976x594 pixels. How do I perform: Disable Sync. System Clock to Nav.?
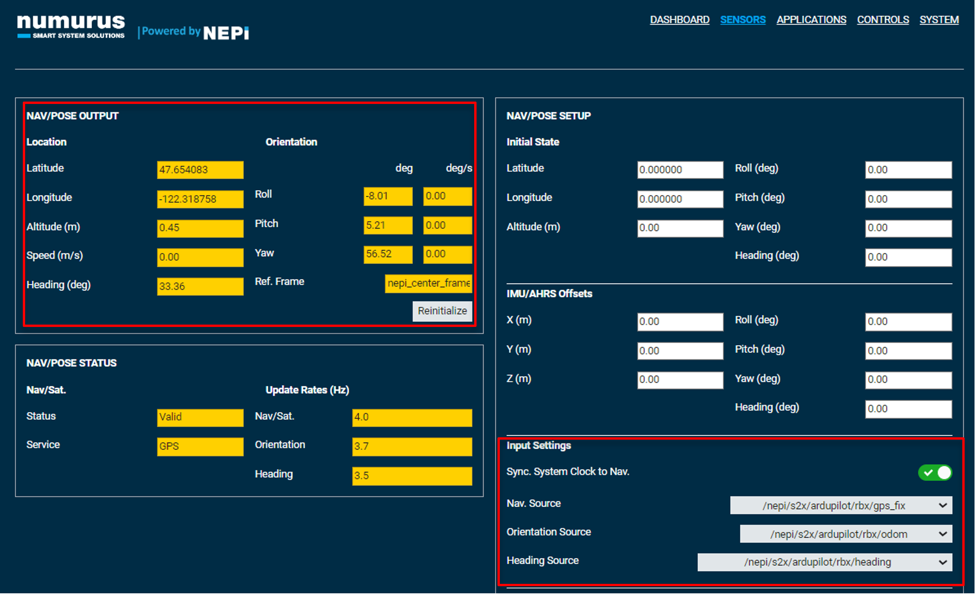pyautogui.click(x=934, y=471)
